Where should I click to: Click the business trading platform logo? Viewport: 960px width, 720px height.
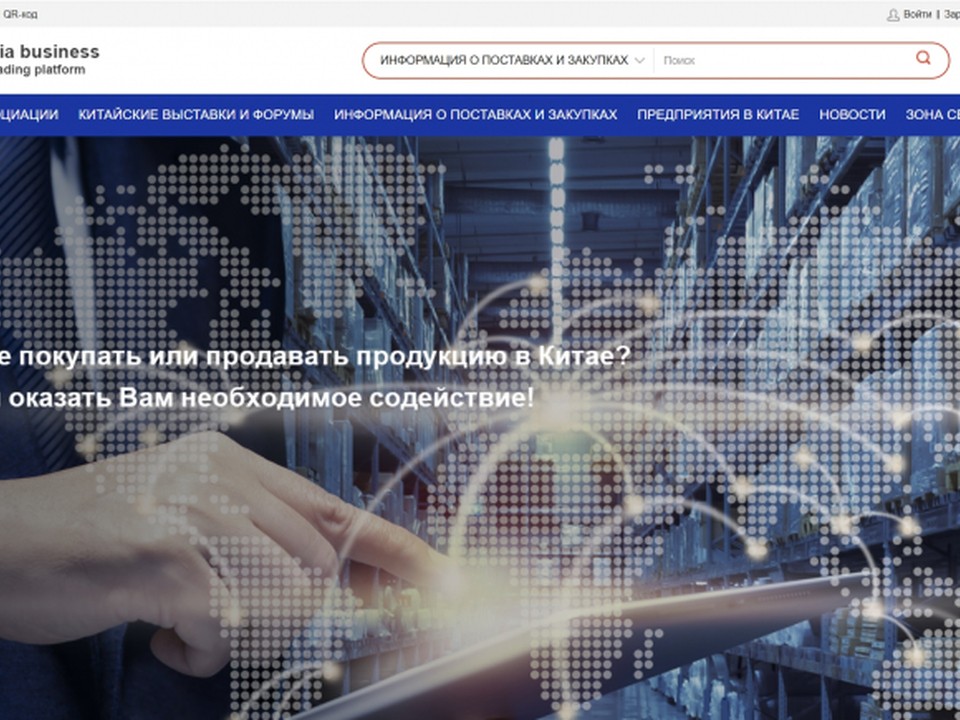(50, 60)
